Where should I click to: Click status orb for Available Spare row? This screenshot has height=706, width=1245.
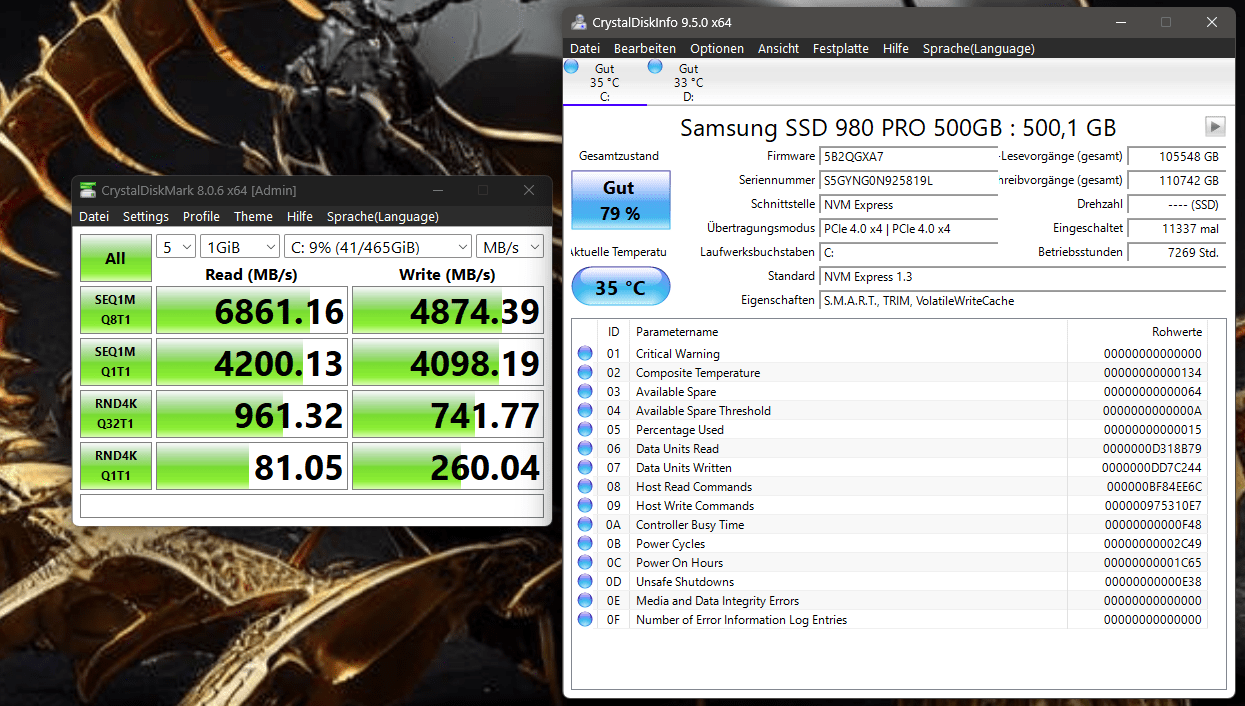[x=585, y=391]
